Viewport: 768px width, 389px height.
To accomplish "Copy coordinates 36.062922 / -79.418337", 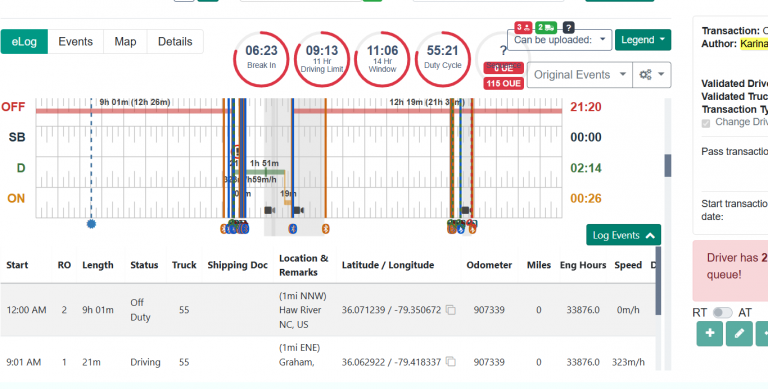I will [x=451, y=362].
